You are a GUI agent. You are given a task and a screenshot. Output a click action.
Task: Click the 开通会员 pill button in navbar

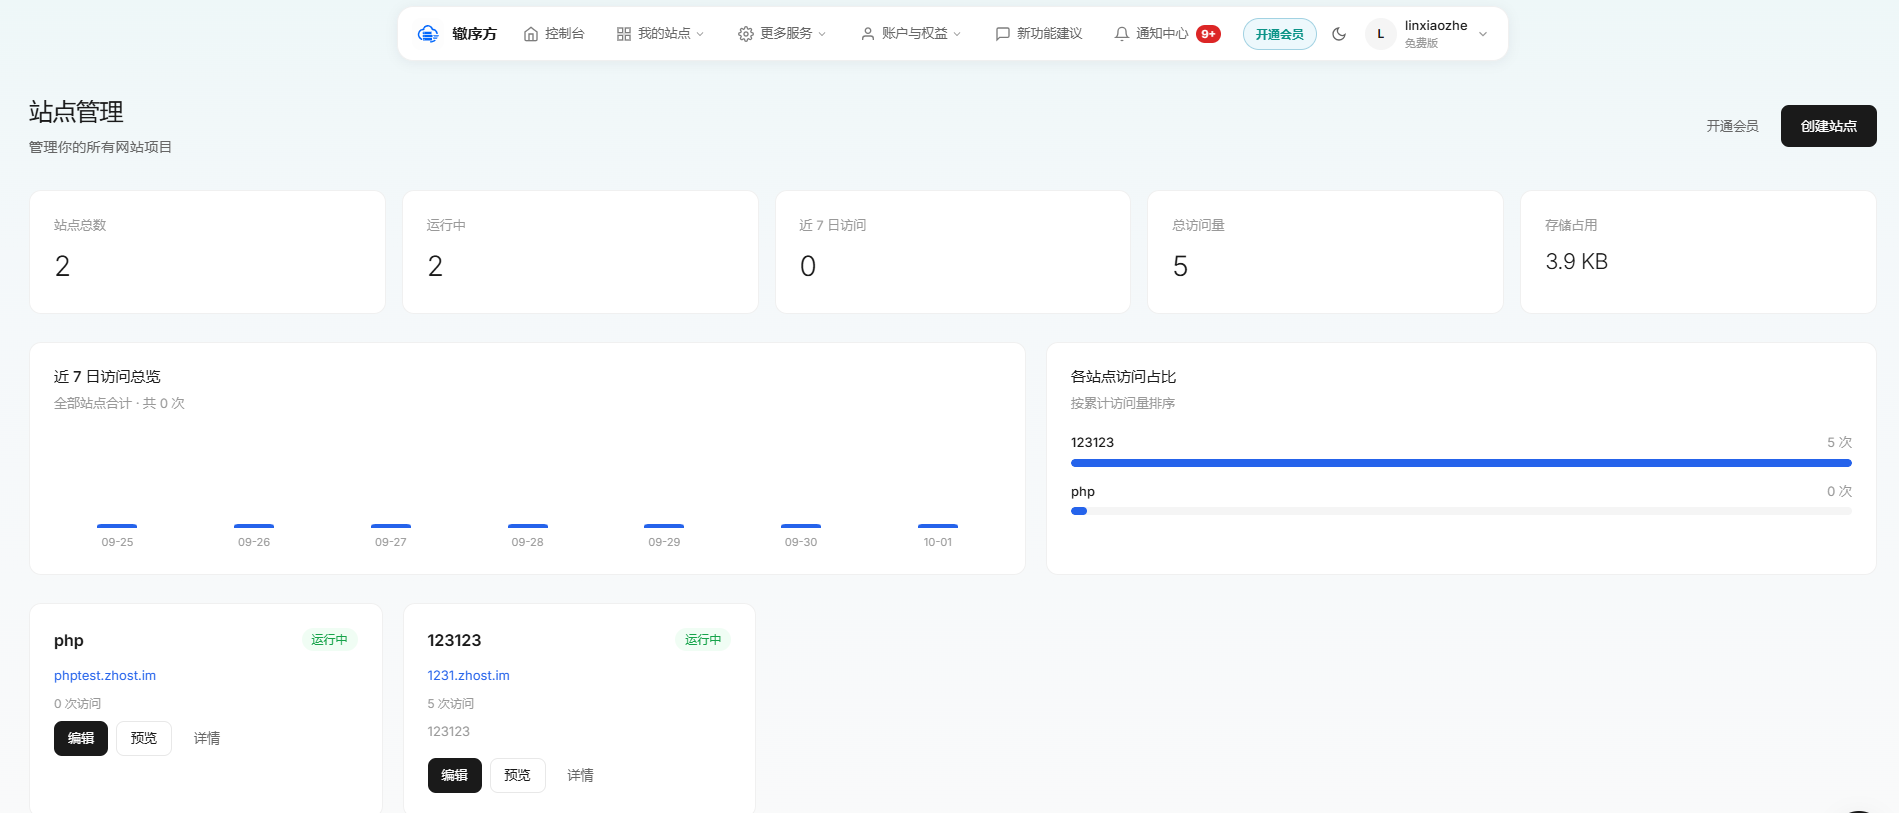1280,34
